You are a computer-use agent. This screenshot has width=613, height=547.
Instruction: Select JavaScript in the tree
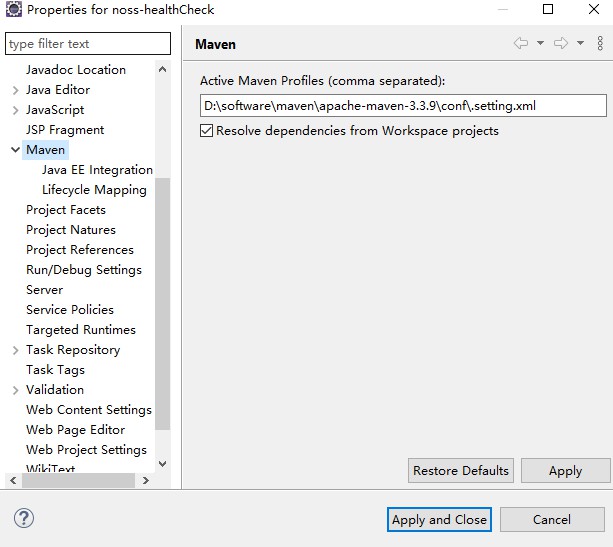pos(55,110)
